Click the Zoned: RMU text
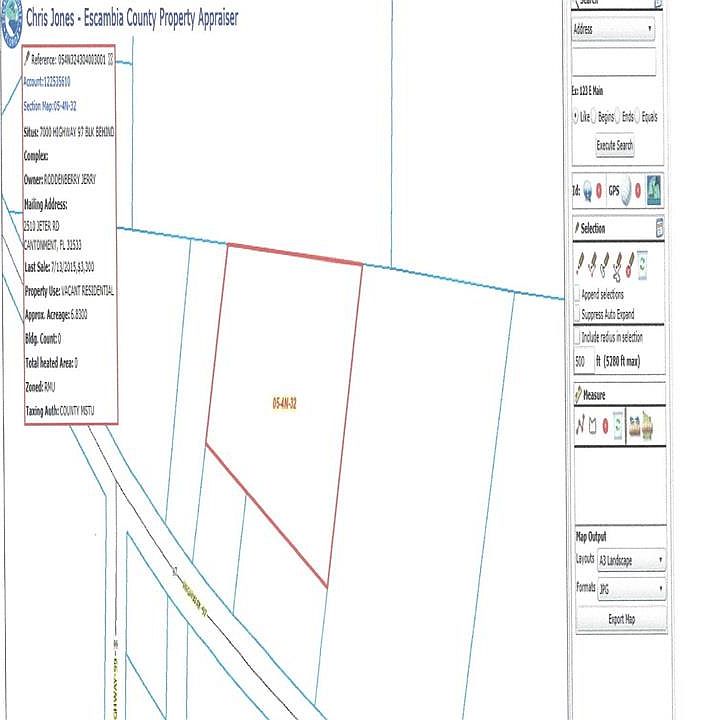Viewport: 719px width, 720px height. (40, 387)
